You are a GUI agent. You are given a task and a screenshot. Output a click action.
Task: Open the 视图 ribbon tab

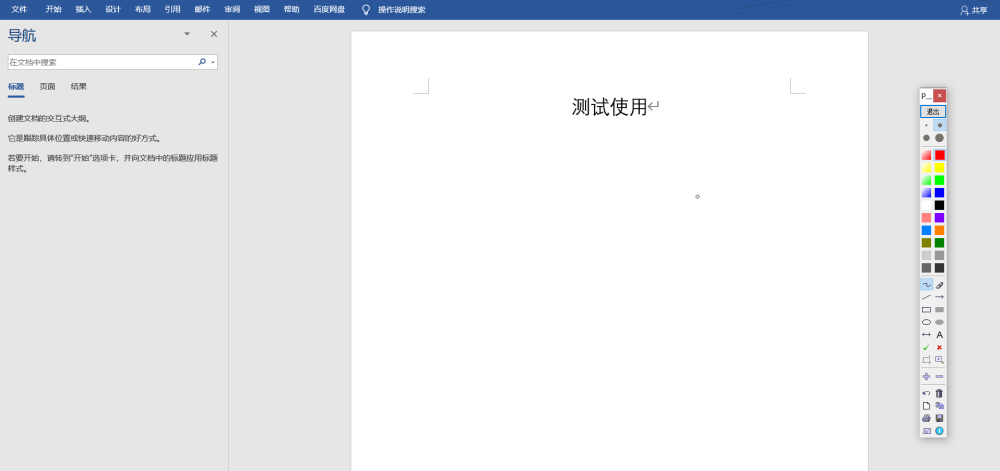point(261,10)
